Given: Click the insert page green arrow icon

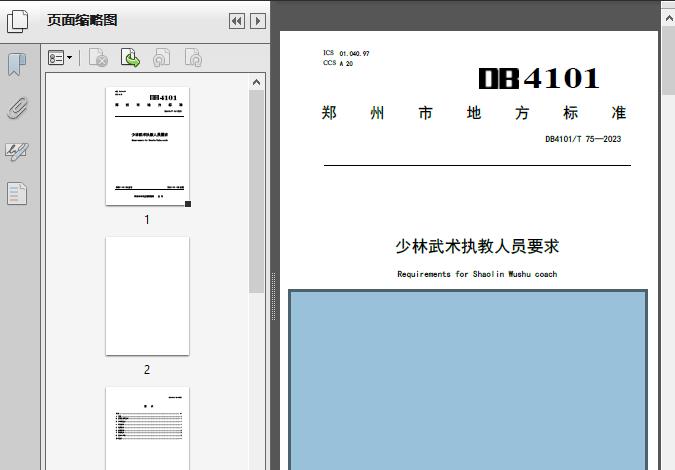Looking at the screenshot, I should tap(130, 58).
